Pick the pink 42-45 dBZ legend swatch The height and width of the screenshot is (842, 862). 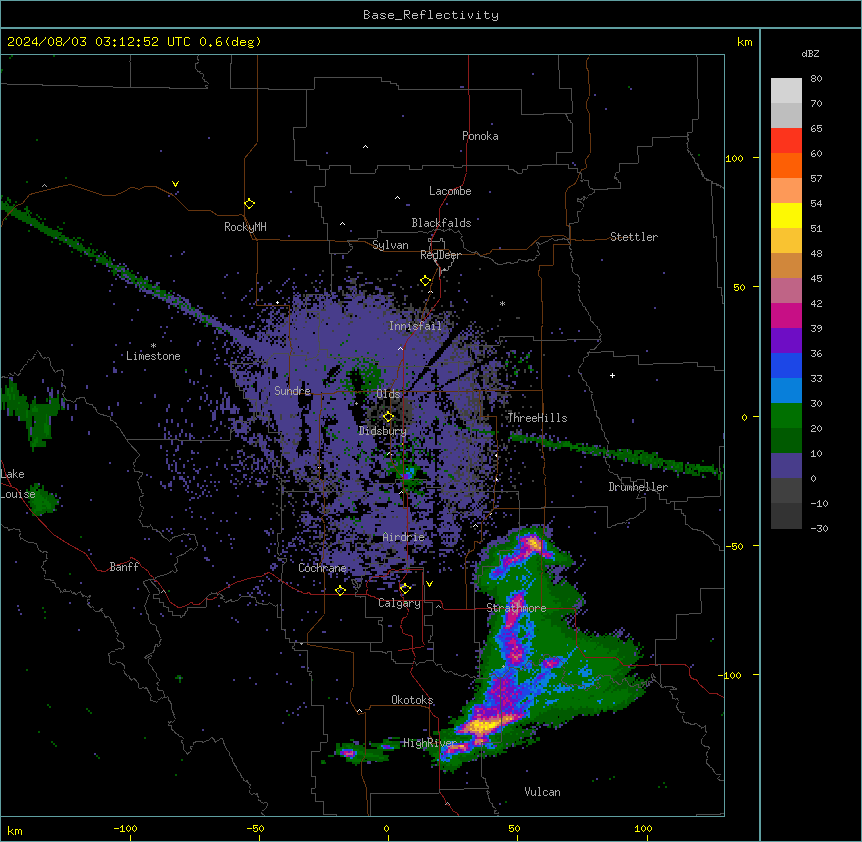coord(786,290)
